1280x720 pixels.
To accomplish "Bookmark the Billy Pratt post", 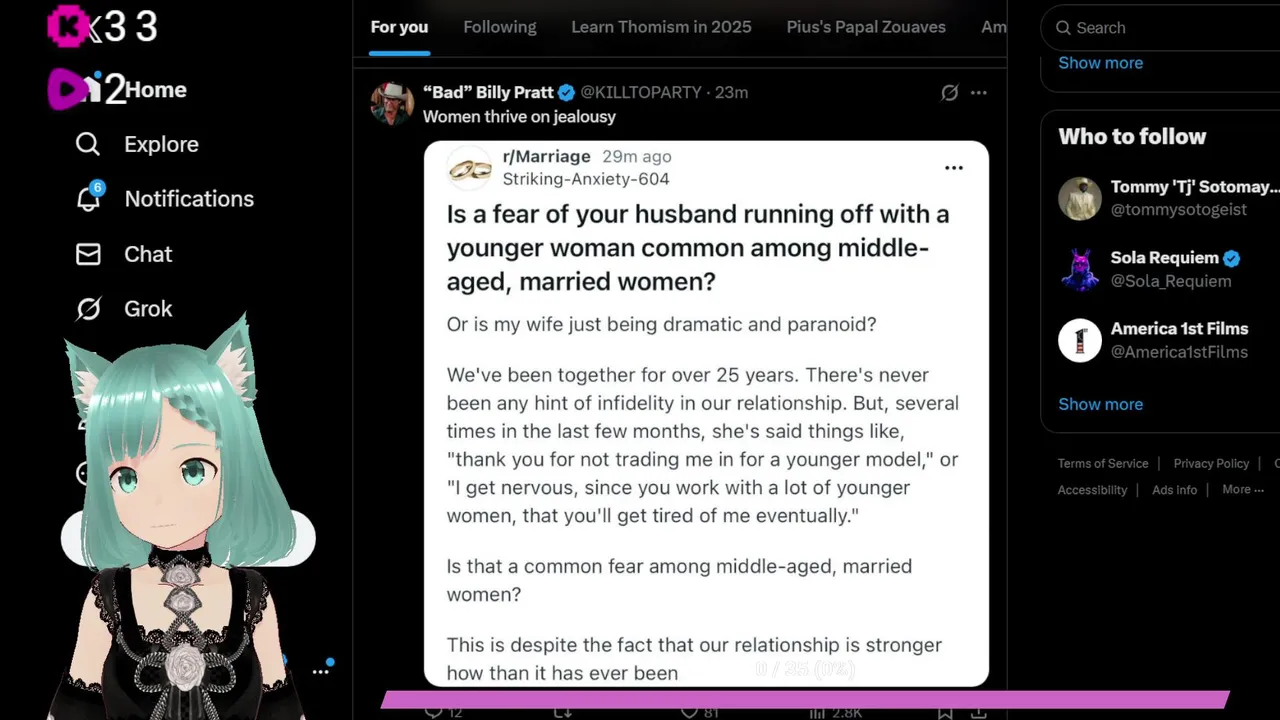I will (945, 712).
